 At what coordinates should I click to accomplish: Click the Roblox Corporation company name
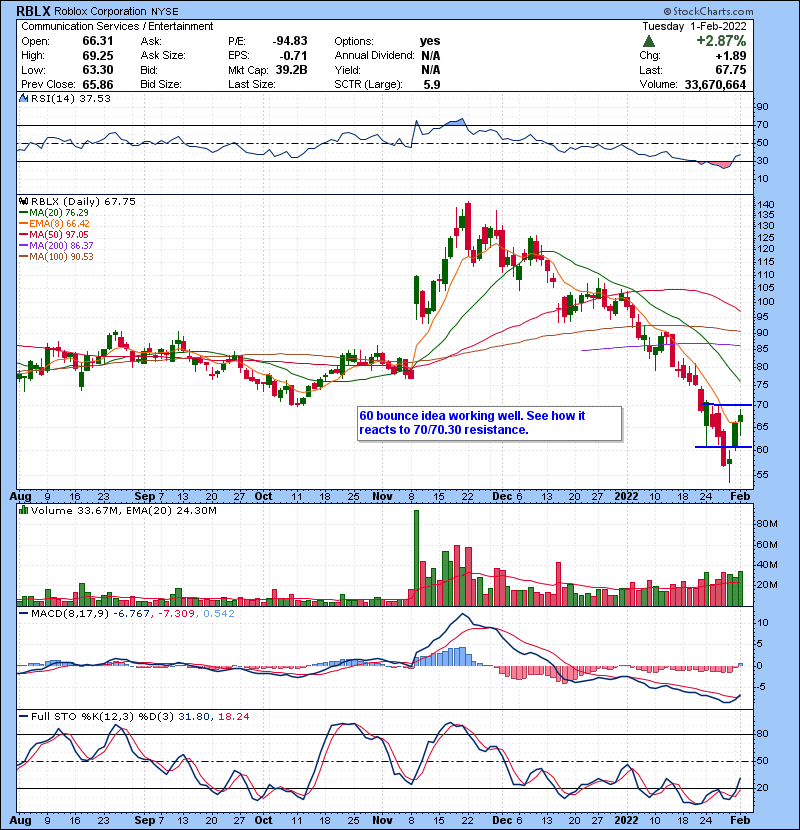point(100,11)
